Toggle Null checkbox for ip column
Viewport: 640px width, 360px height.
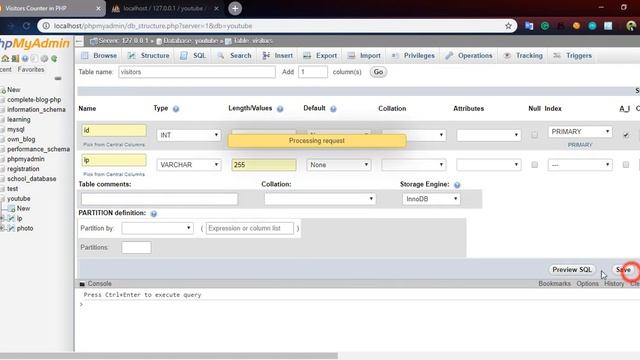coord(534,165)
